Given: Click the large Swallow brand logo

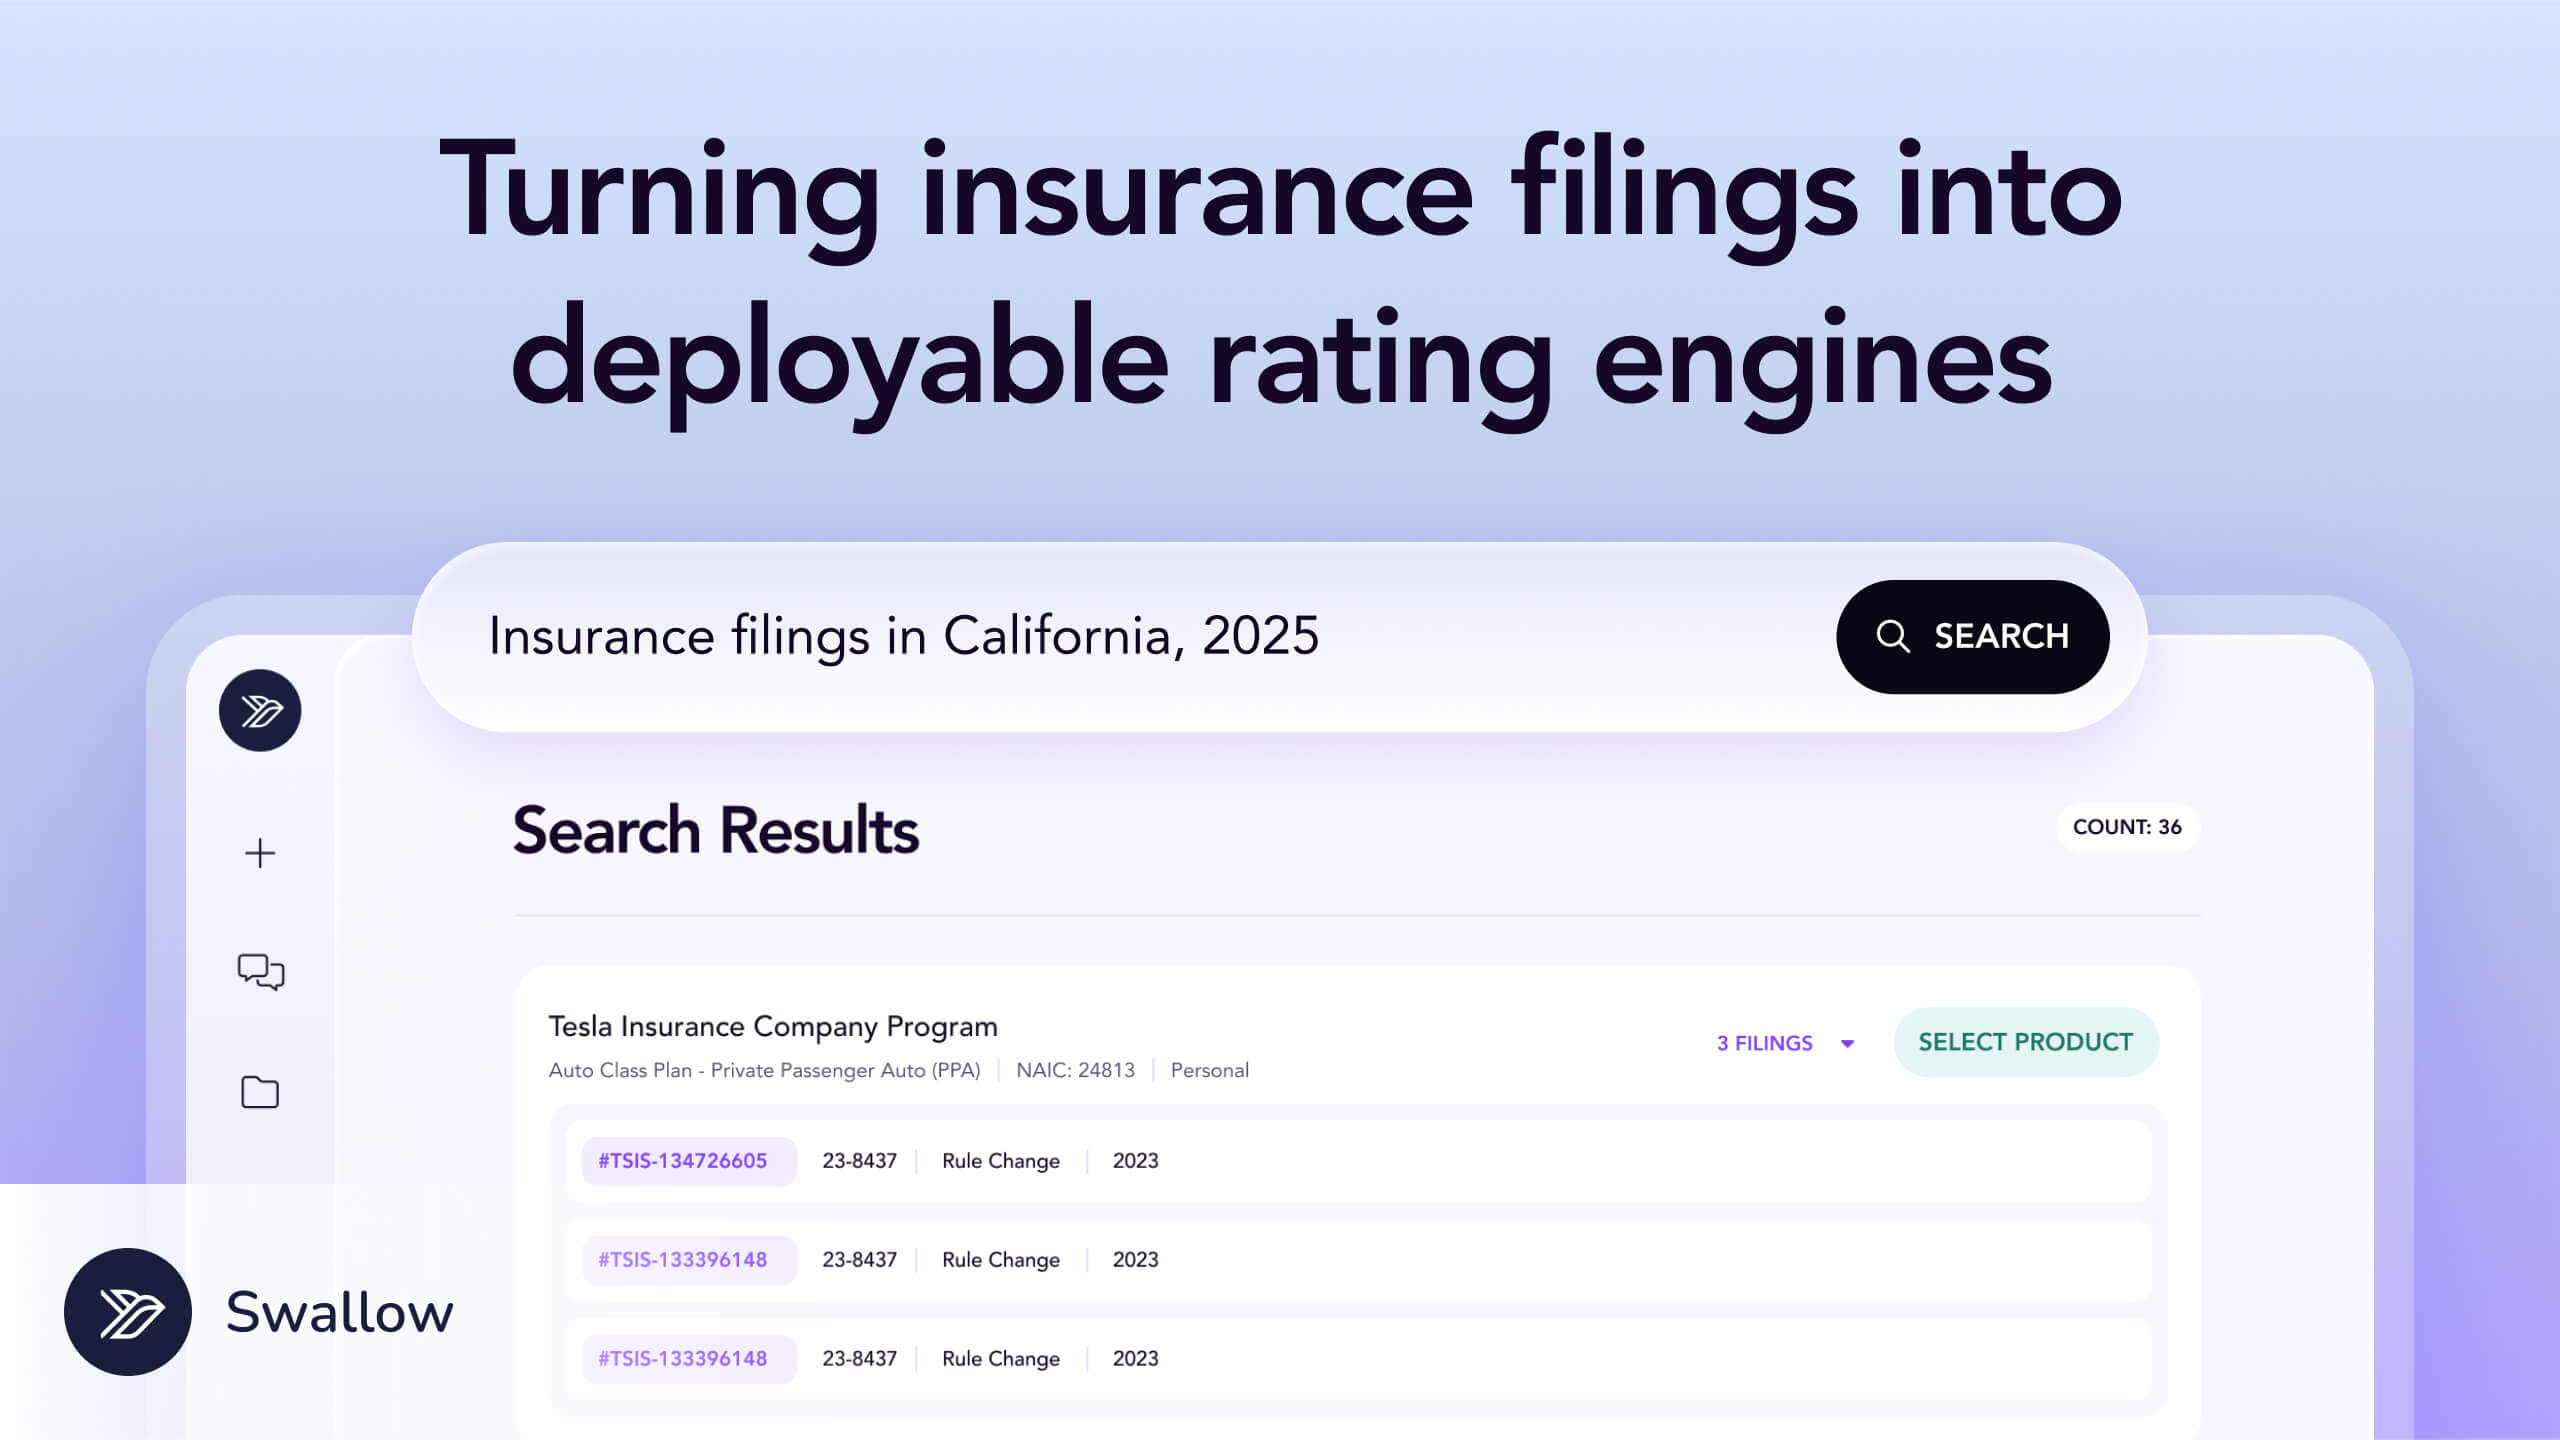Looking at the screenshot, I should coord(128,1312).
